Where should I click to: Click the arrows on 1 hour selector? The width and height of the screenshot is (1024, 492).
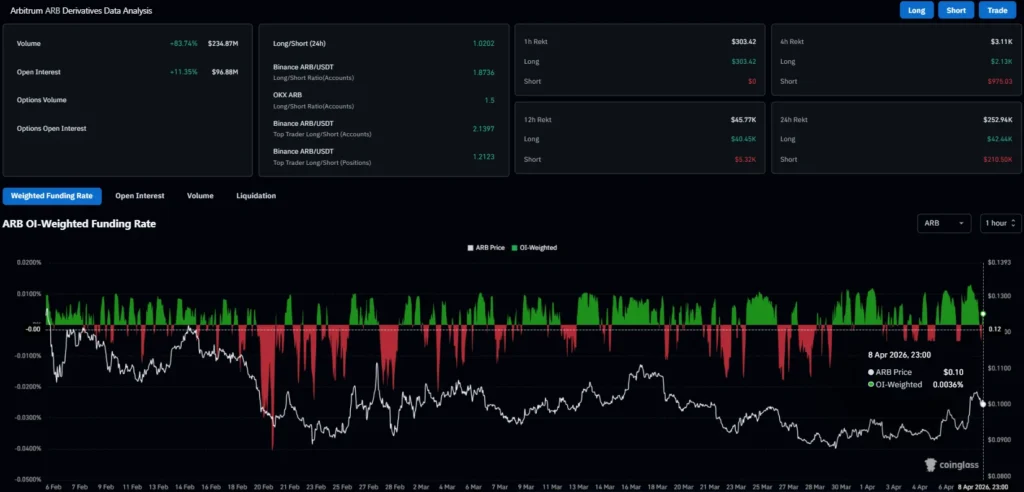(x=1014, y=224)
